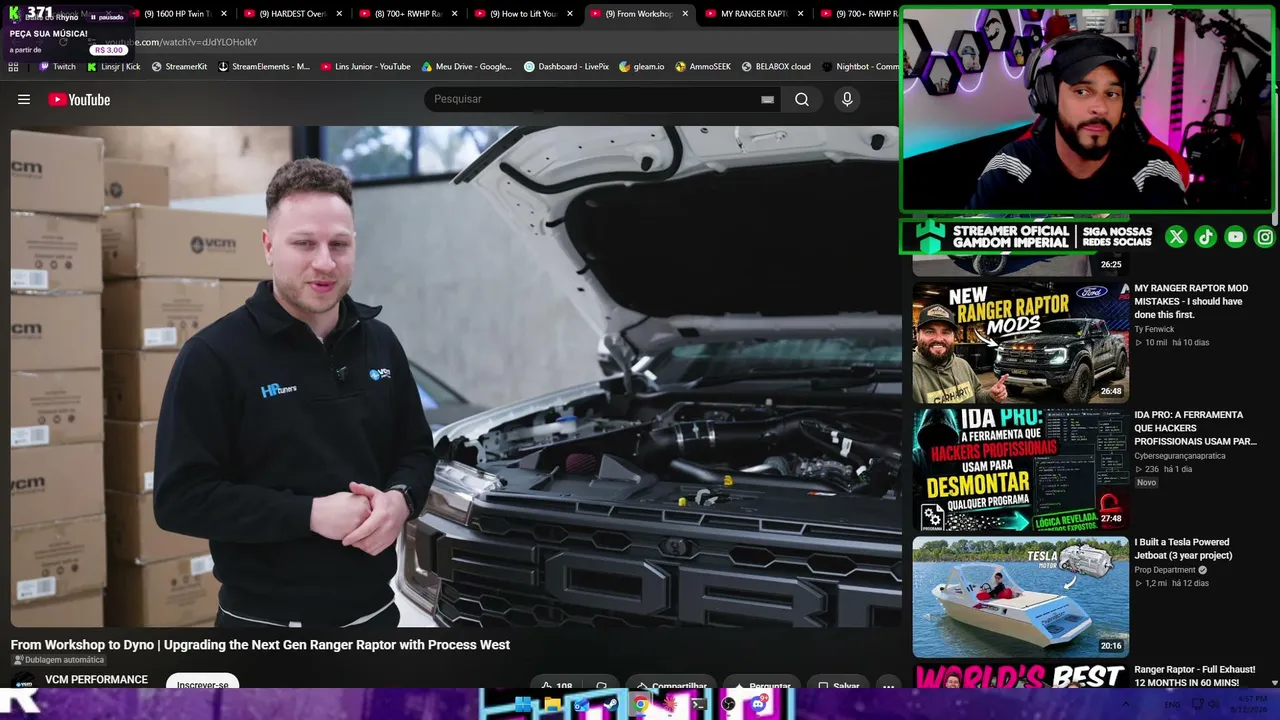The height and width of the screenshot is (720, 1280).
Task: Open Google Chrome from the taskbar
Action: 640,704
